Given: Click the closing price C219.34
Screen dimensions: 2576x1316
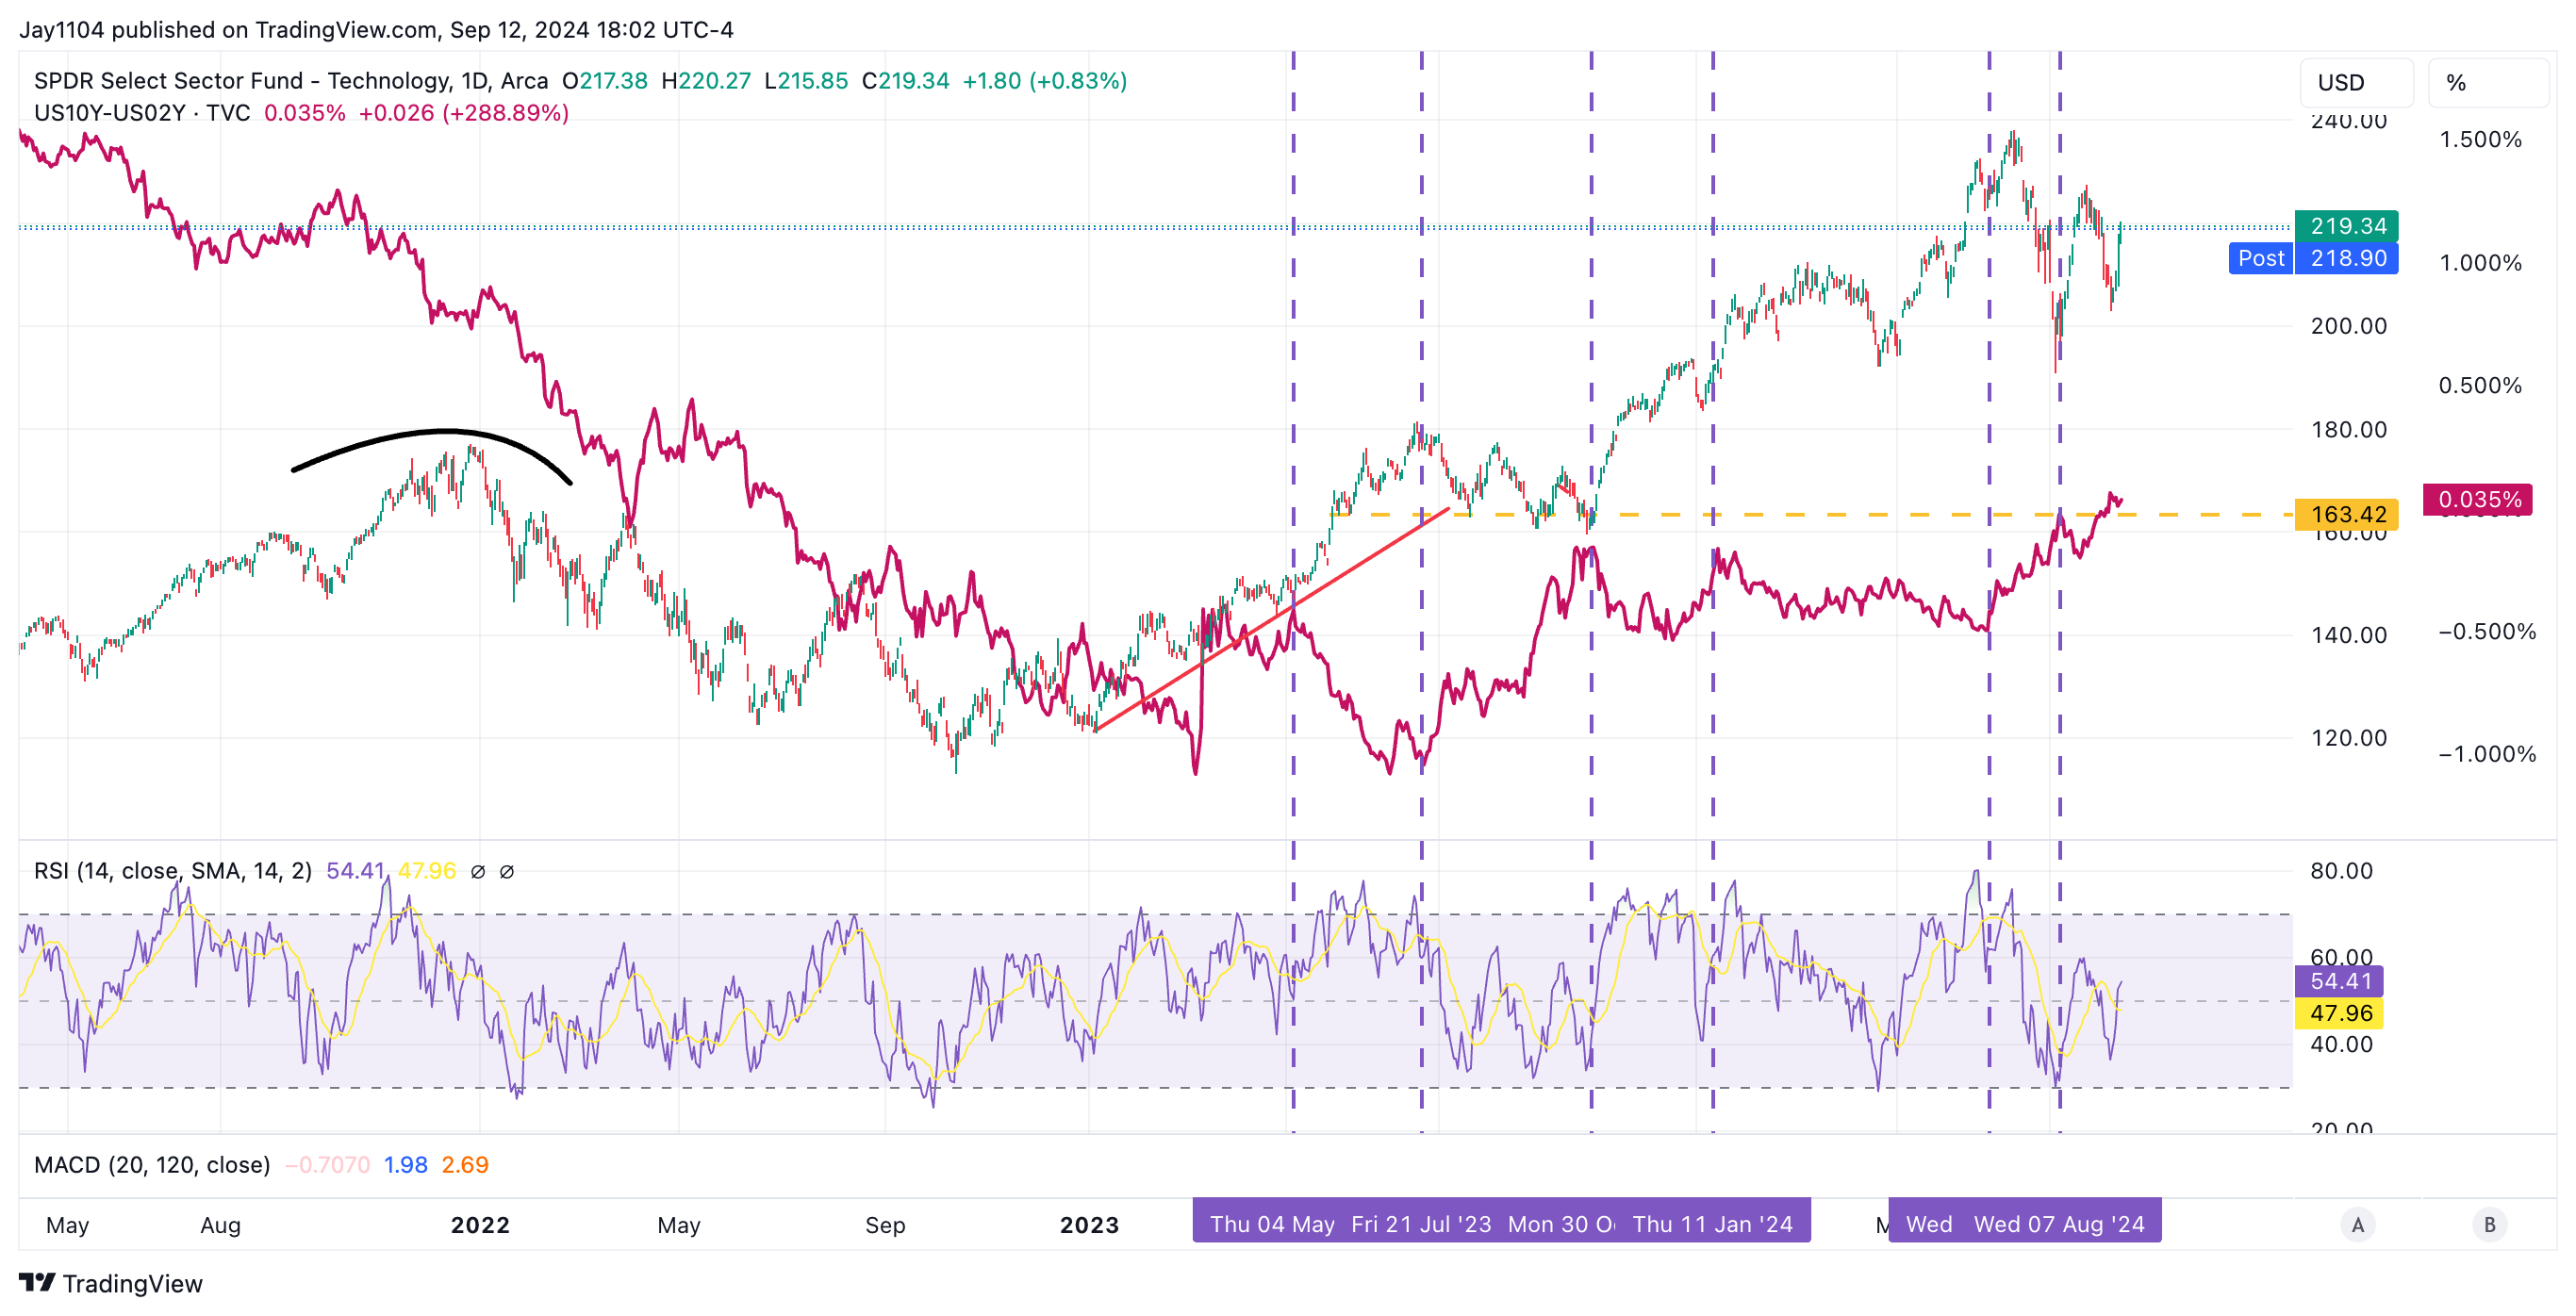Looking at the screenshot, I should [905, 81].
